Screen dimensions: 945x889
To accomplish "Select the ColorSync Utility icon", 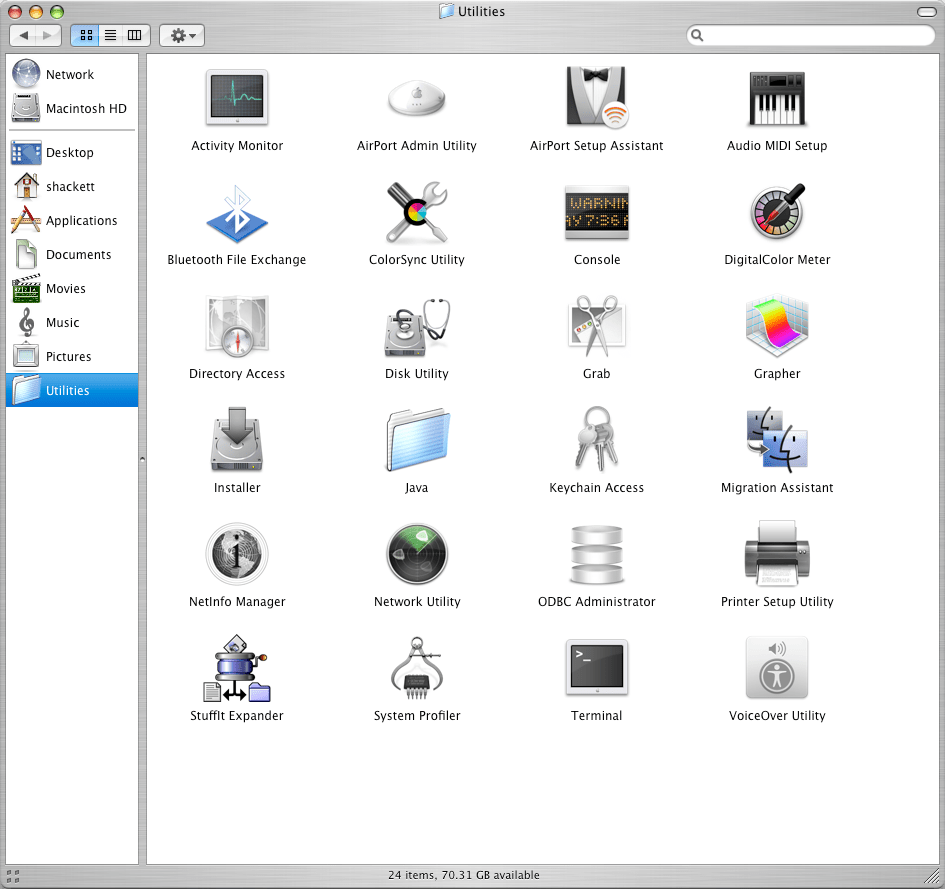I will pyautogui.click(x=417, y=212).
